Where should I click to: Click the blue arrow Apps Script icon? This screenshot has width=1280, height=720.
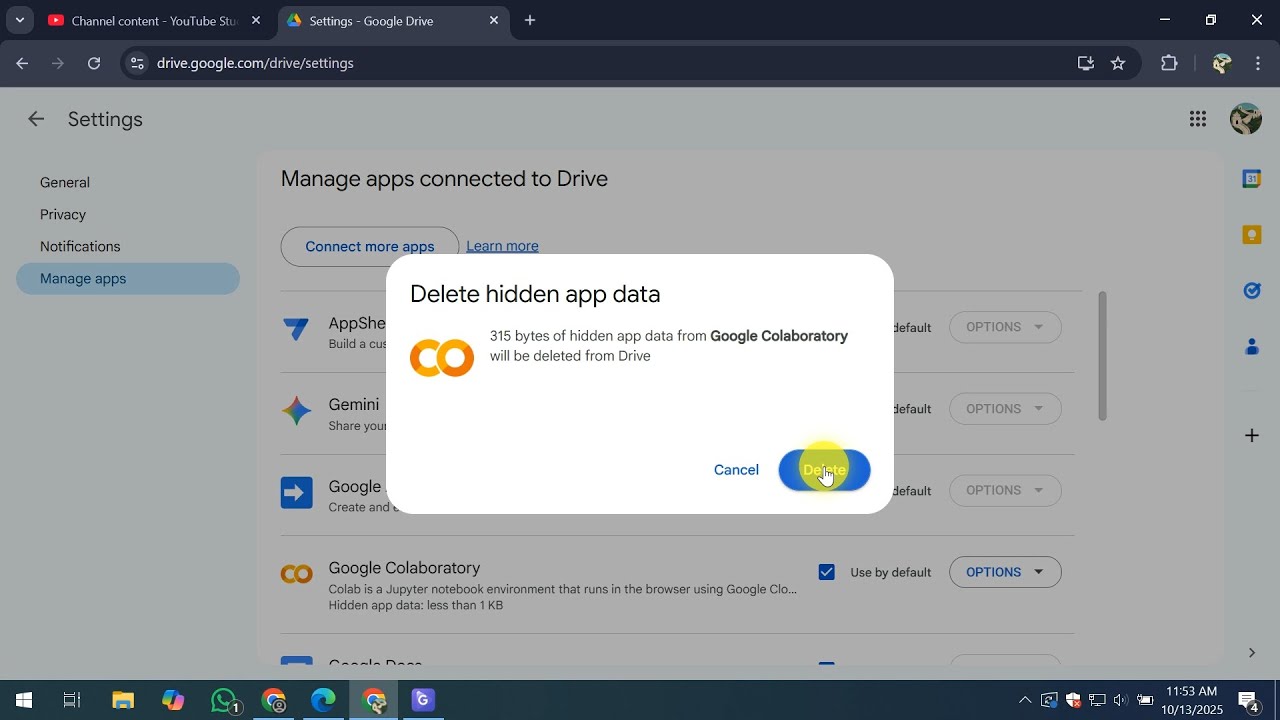tap(296, 492)
